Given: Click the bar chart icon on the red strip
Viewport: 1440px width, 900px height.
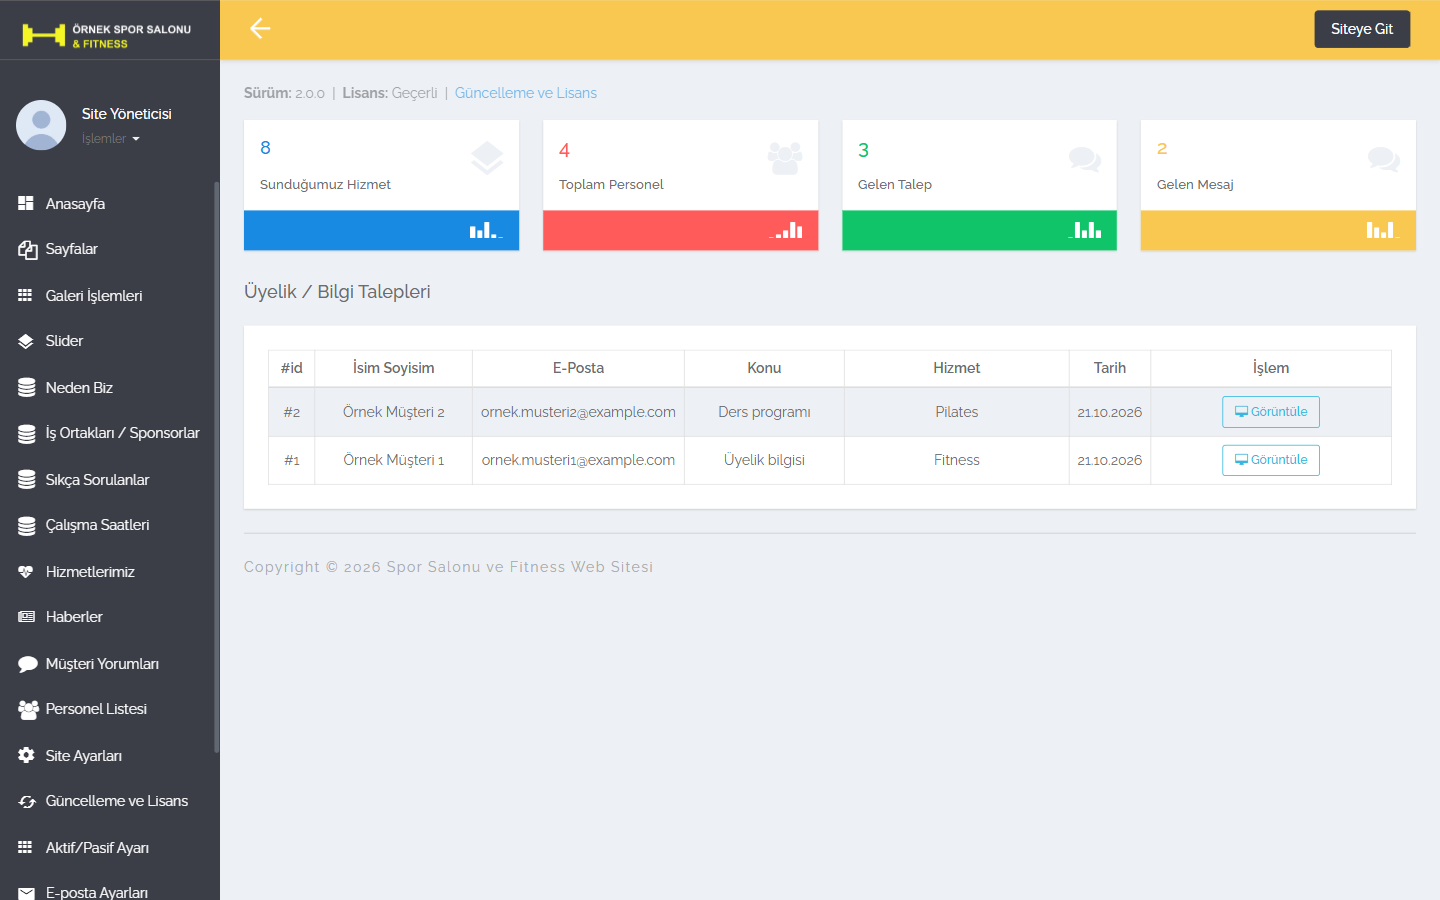Looking at the screenshot, I should pyautogui.click(x=787, y=230).
